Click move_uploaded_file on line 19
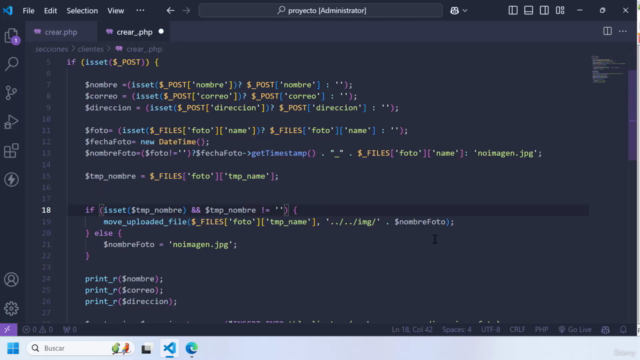This screenshot has height=360, width=640. tap(145, 222)
